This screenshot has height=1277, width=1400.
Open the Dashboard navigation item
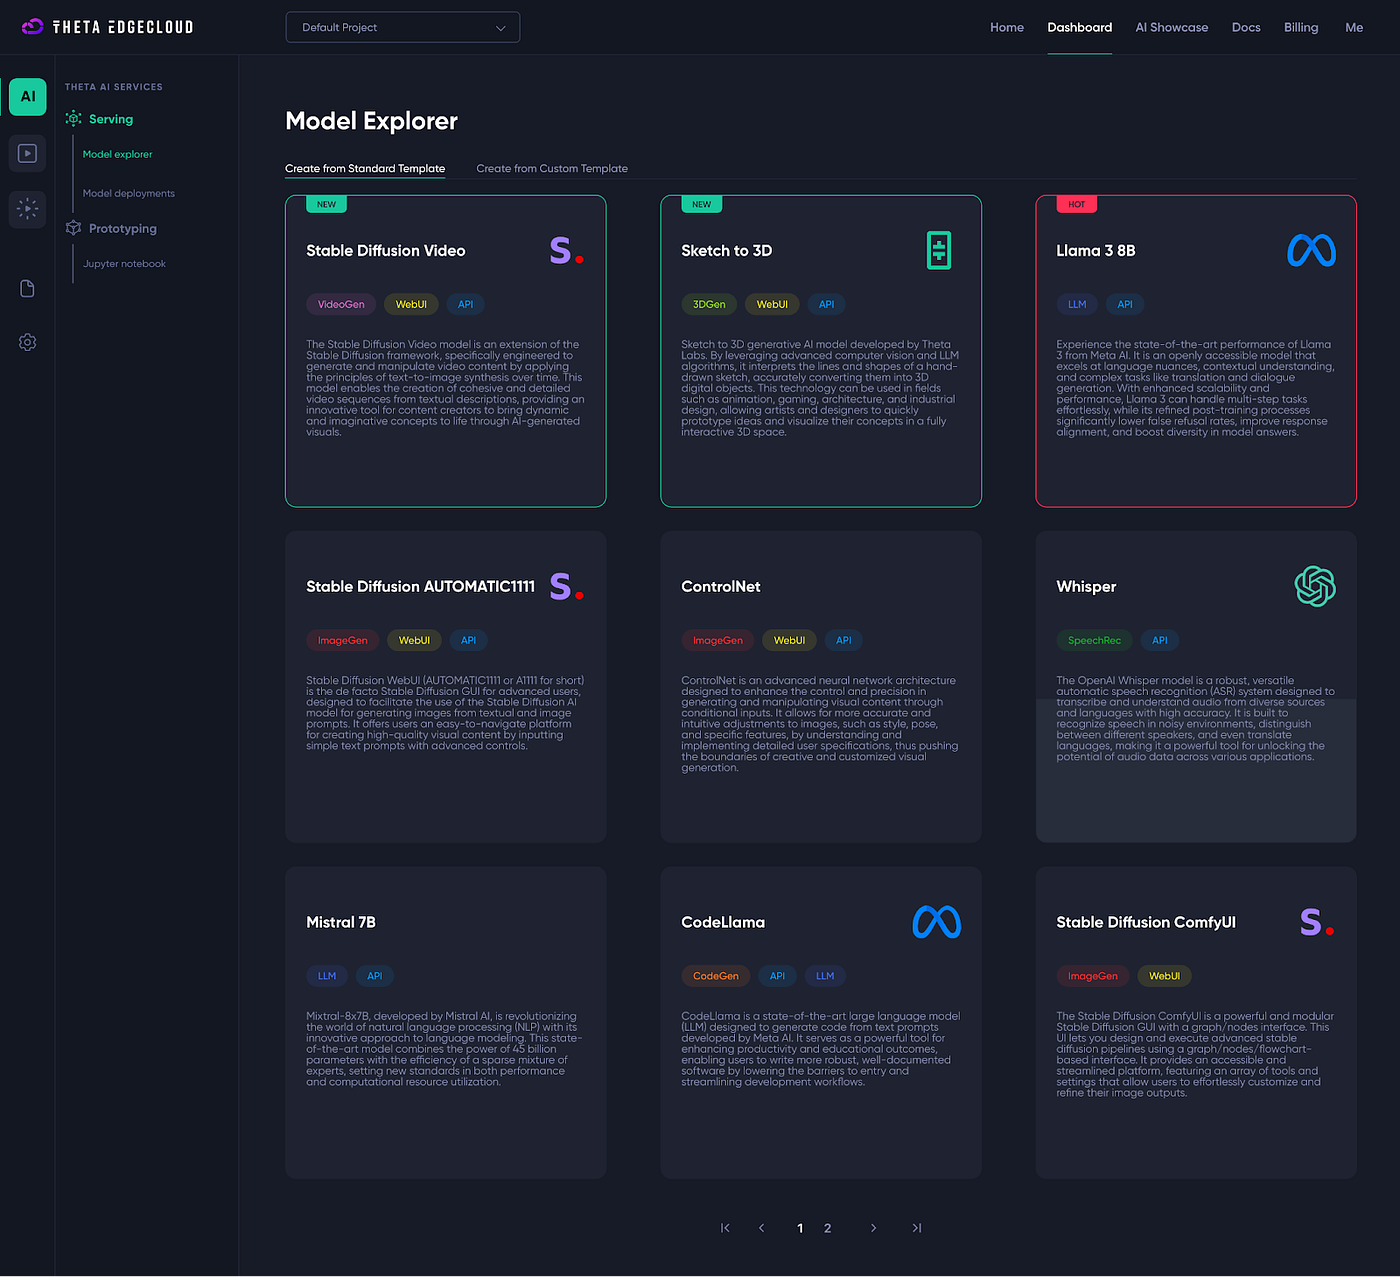pyautogui.click(x=1080, y=27)
